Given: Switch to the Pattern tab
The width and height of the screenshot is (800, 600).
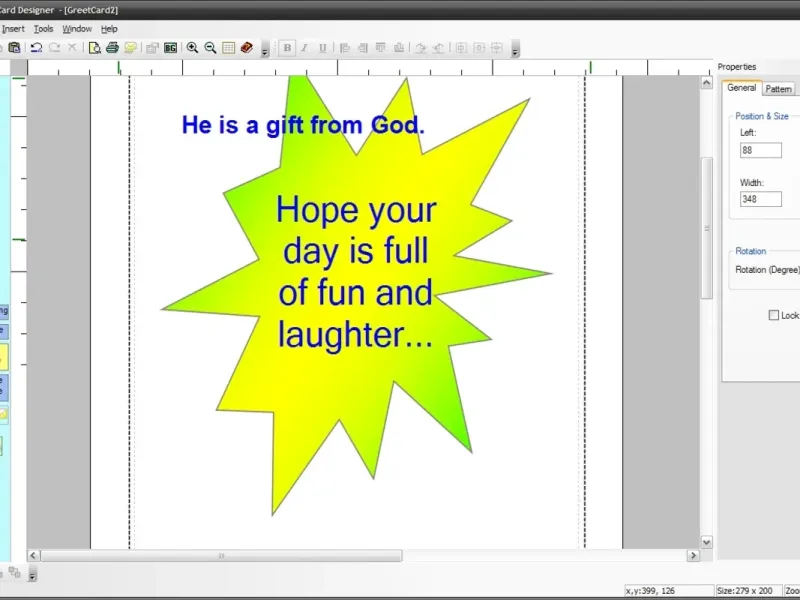Looking at the screenshot, I should (778, 89).
